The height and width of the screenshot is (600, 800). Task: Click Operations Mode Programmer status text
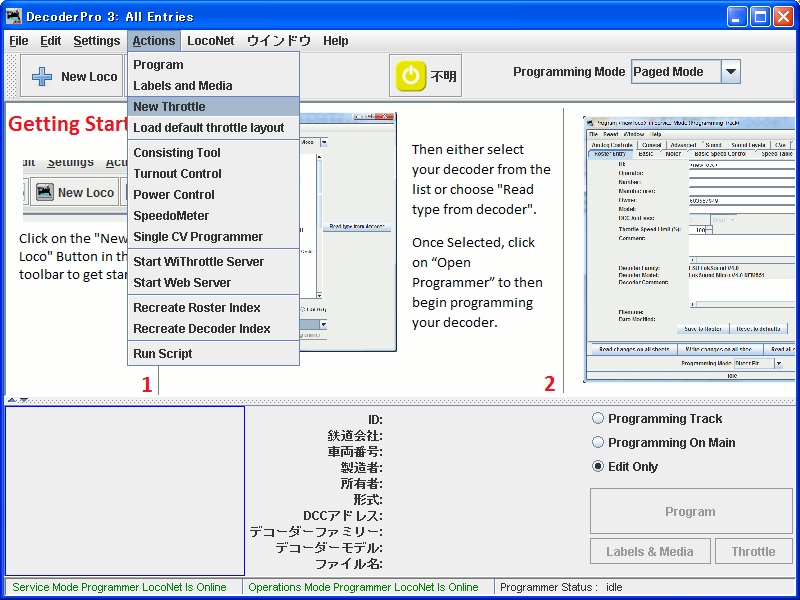tap(363, 587)
